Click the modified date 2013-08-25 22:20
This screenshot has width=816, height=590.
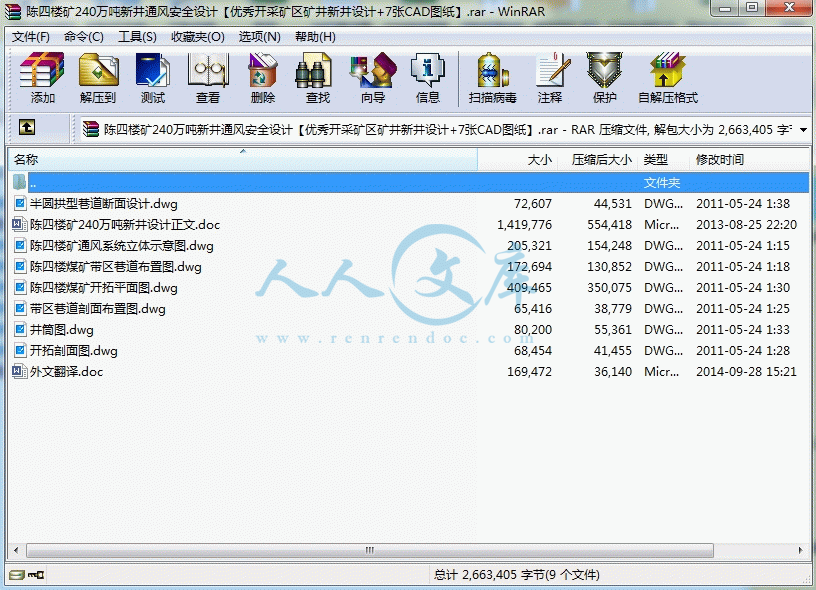click(x=746, y=224)
